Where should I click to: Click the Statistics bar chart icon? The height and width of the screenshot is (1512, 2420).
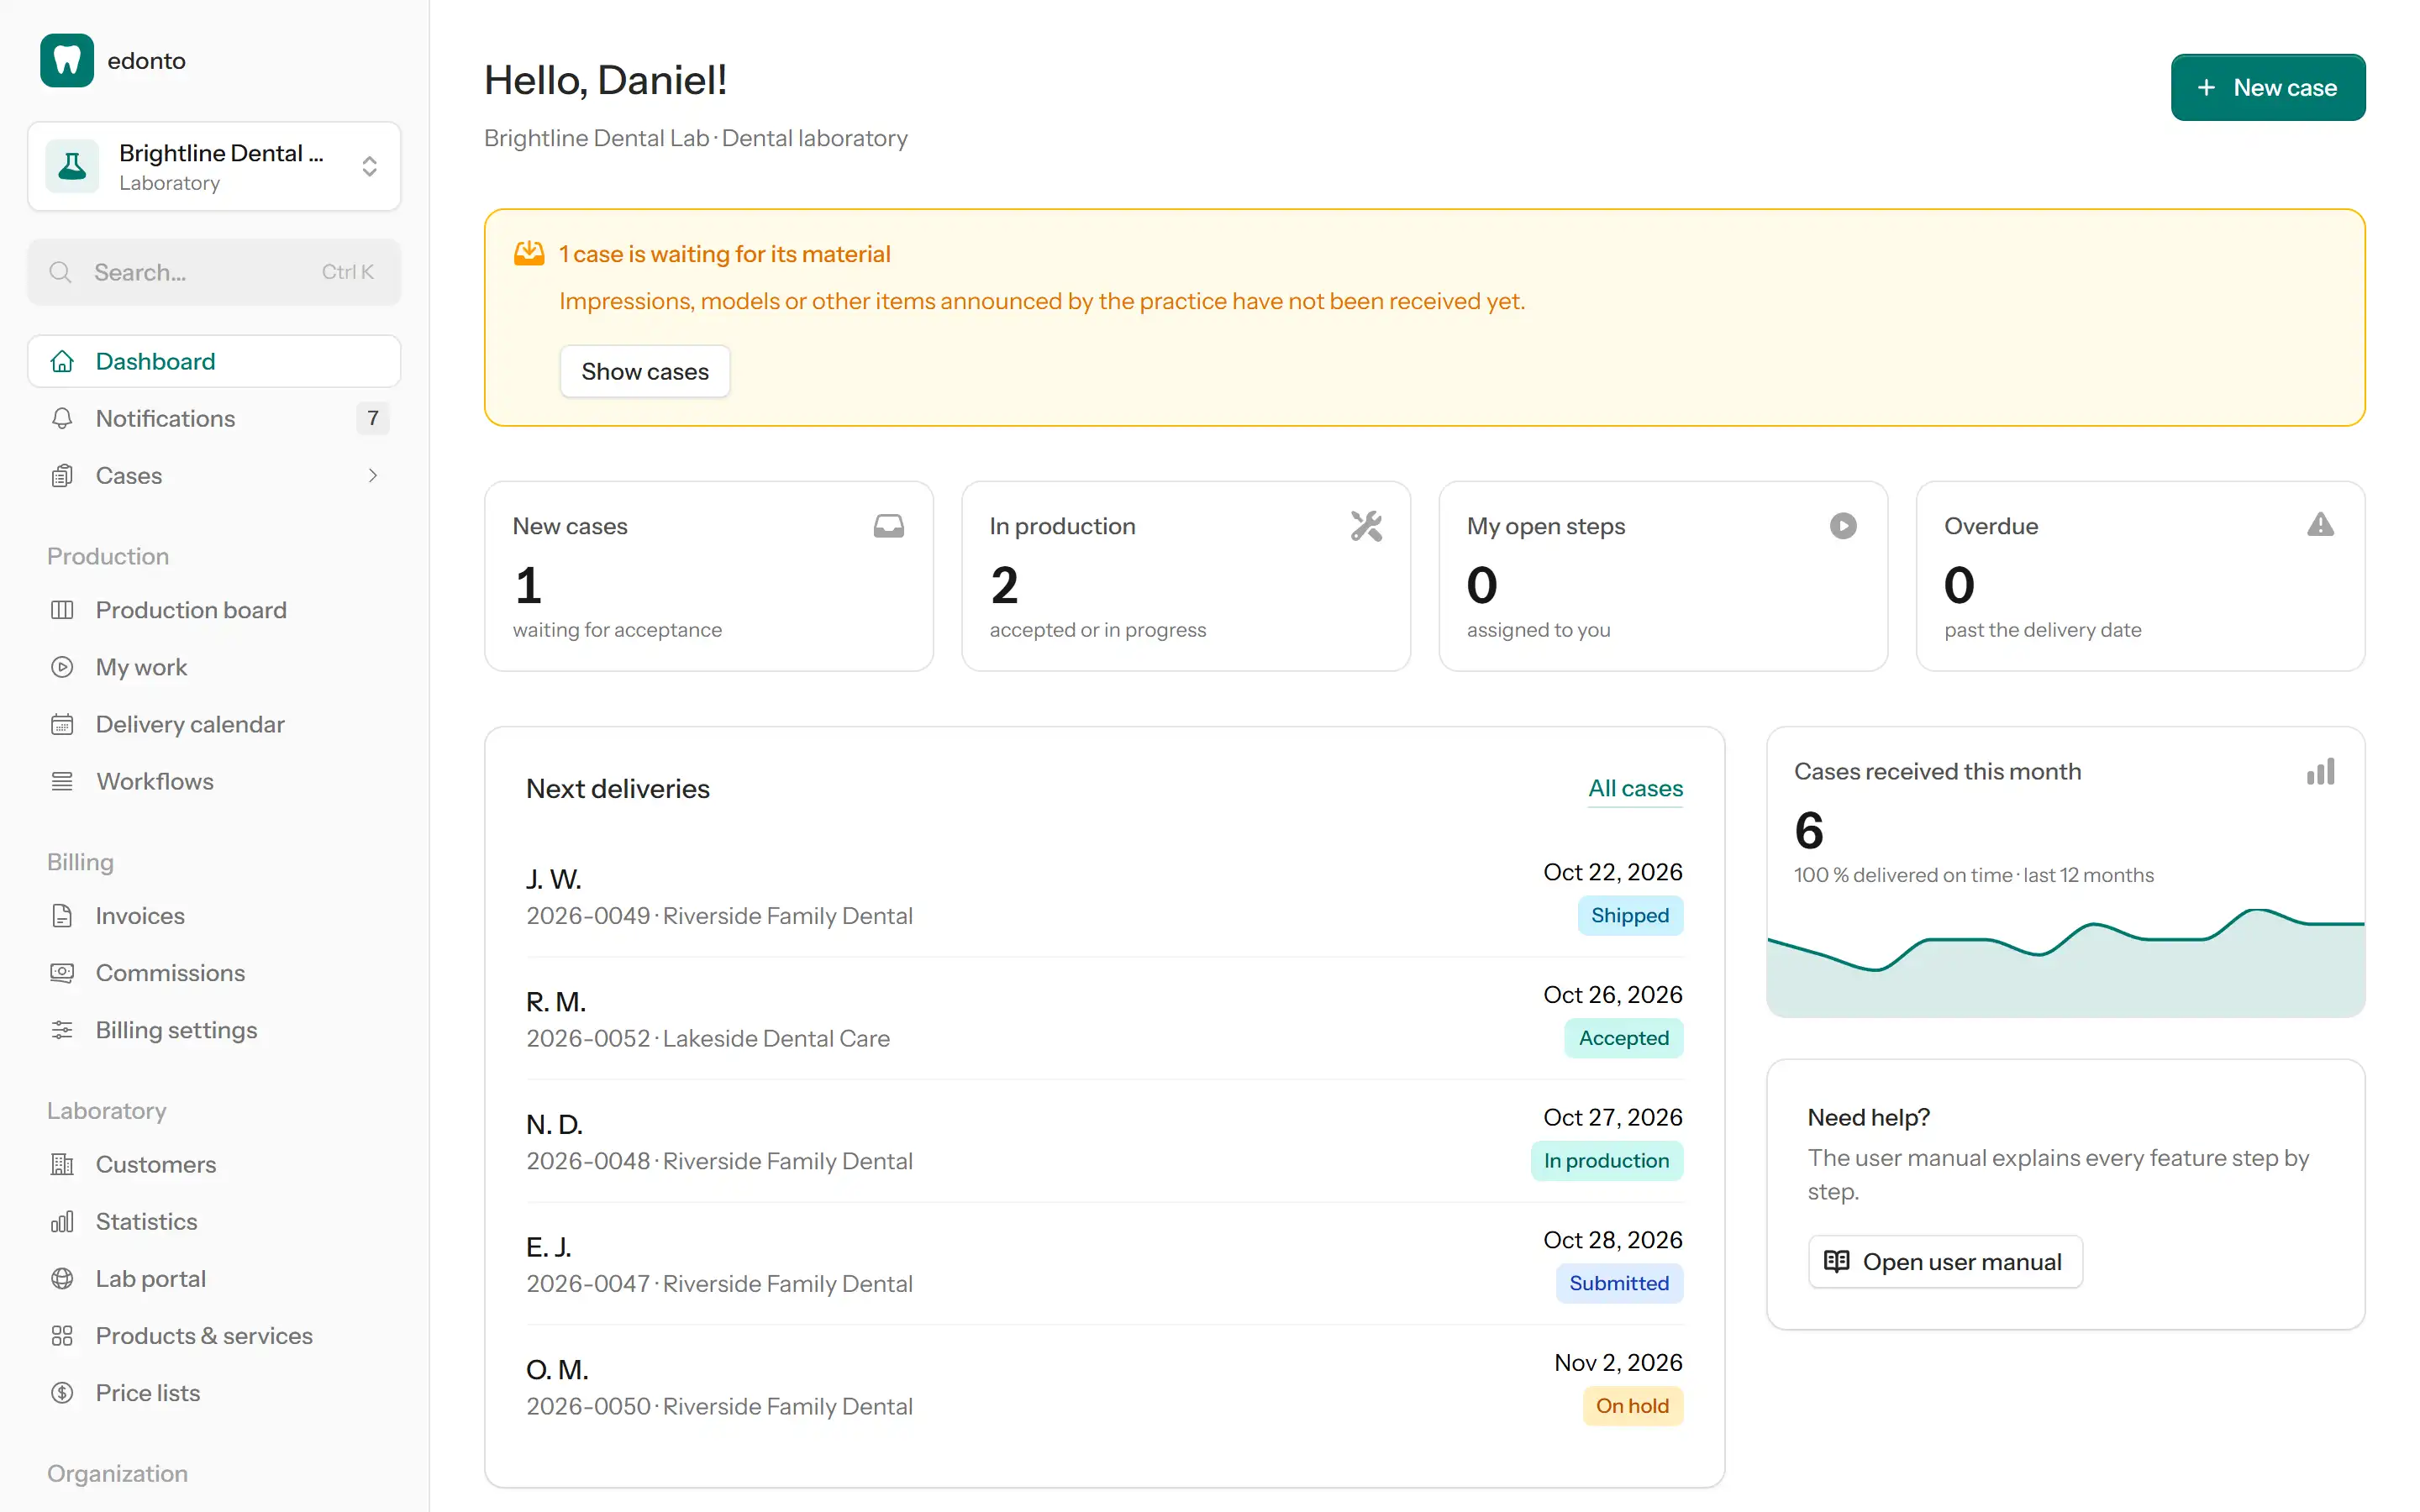(x=62, y=1221)
